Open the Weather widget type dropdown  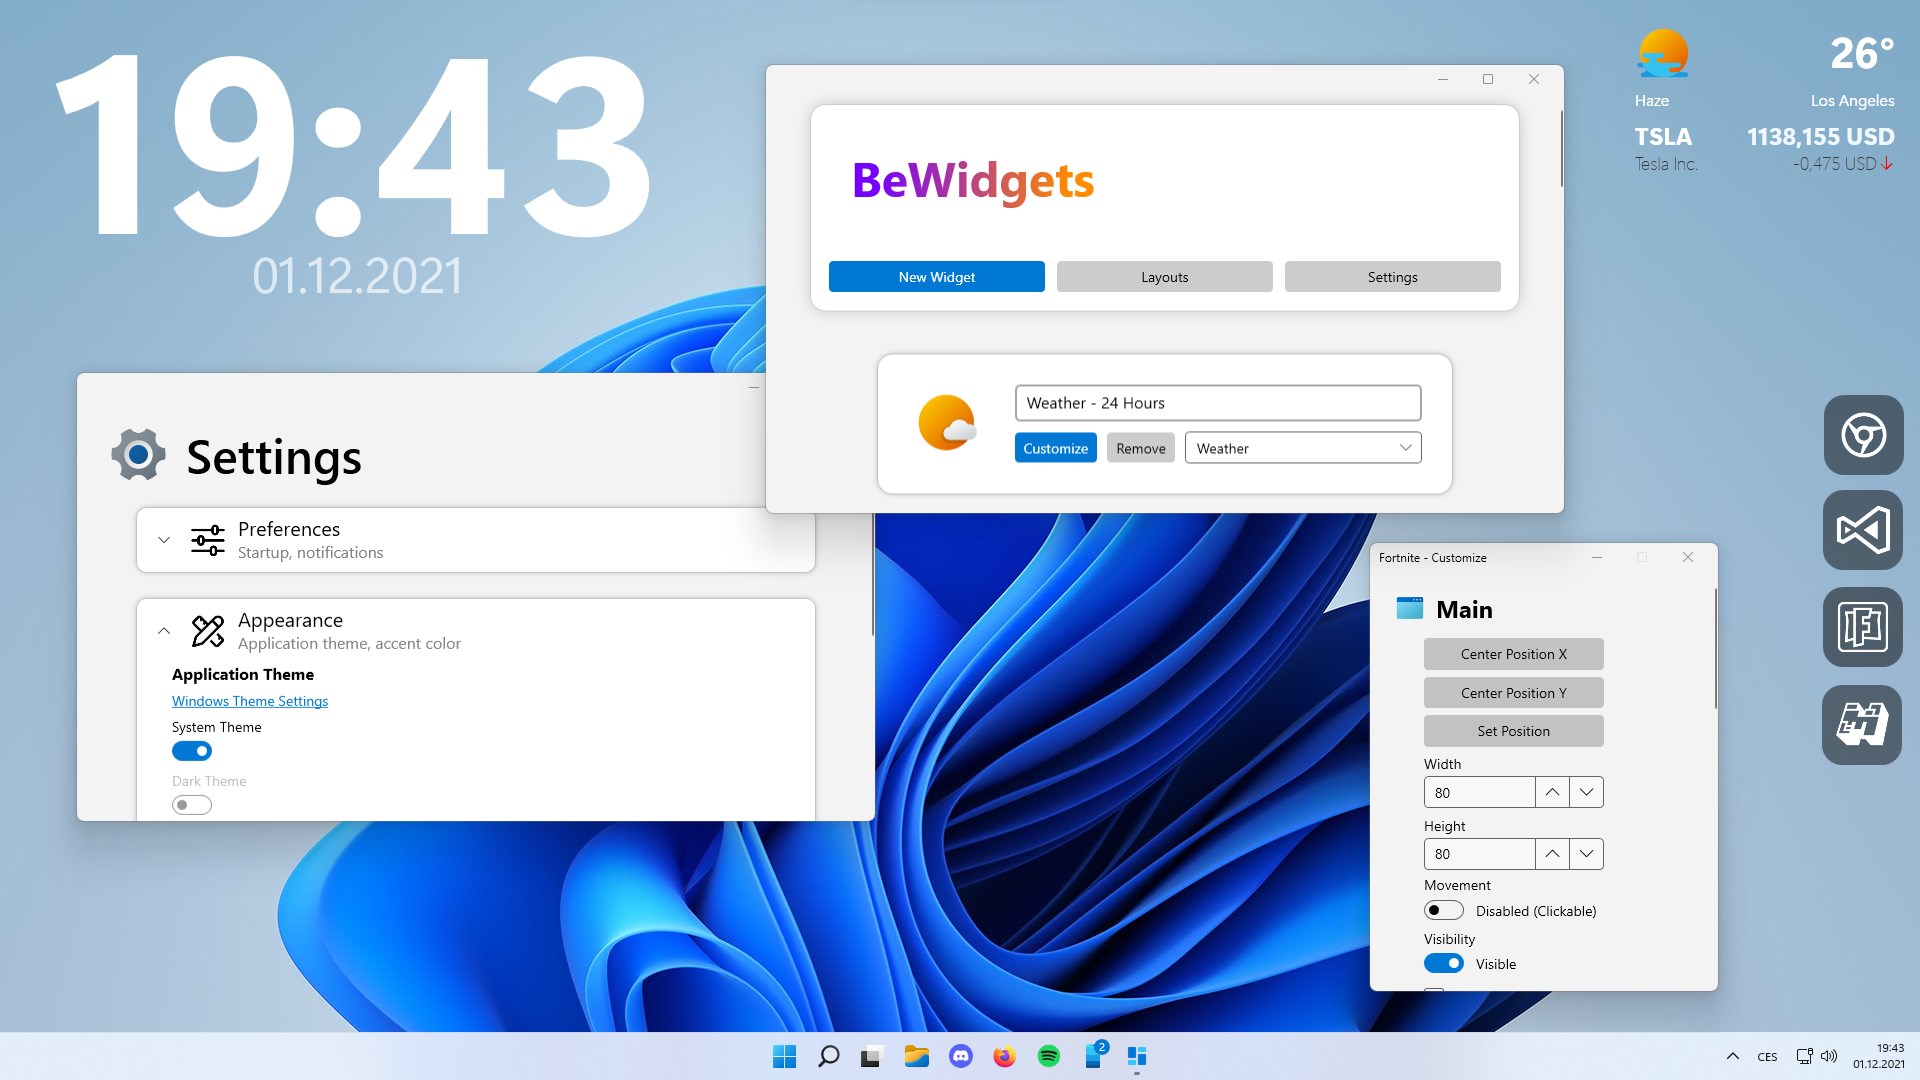coord(1302,448)
